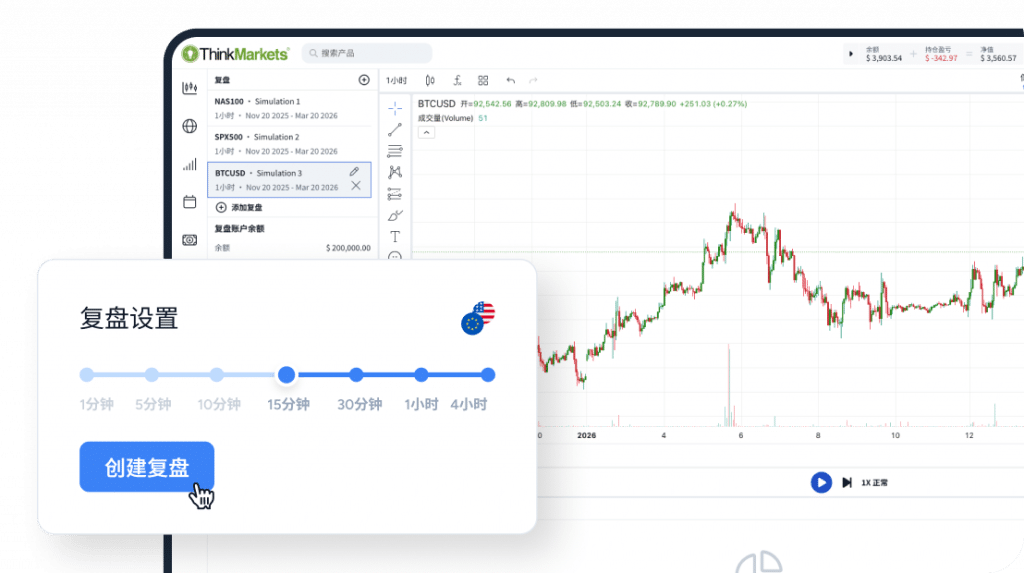Click the ThinkMarkets logo
The image size is (1024, 573).
tap(235, 54)
